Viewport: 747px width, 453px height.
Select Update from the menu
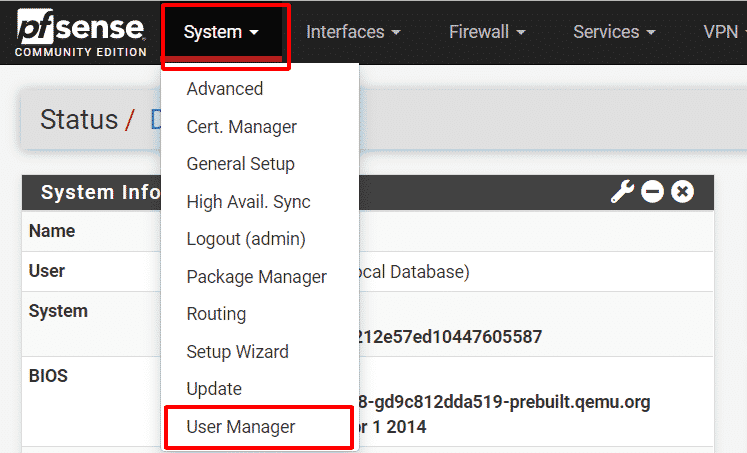214,389
